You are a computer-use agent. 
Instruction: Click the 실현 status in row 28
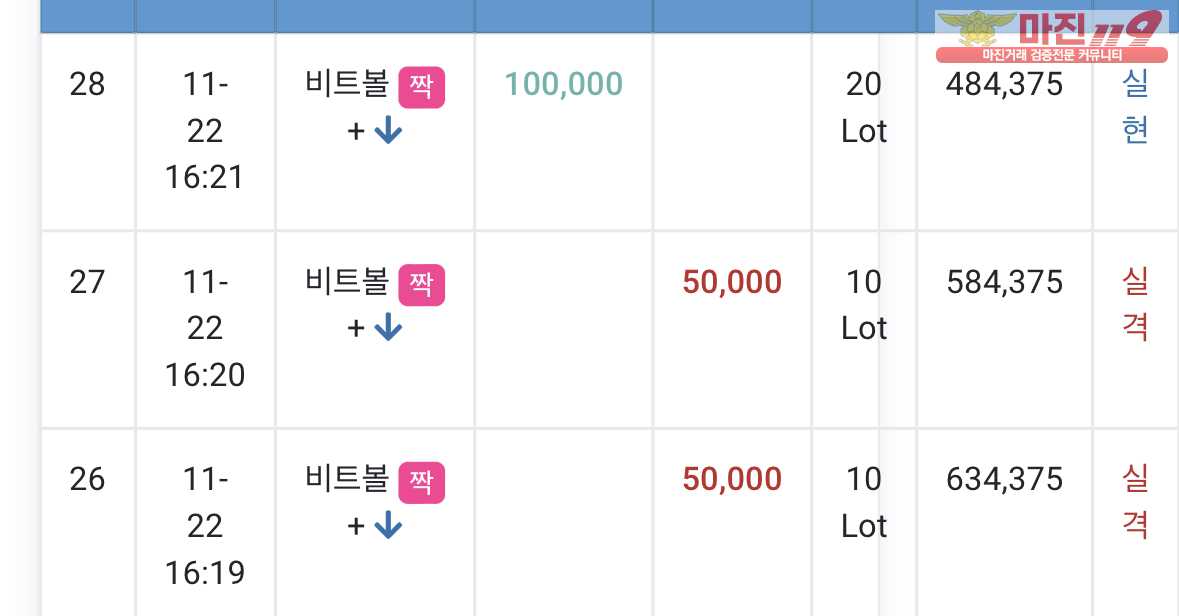(x=1135, y=106)
